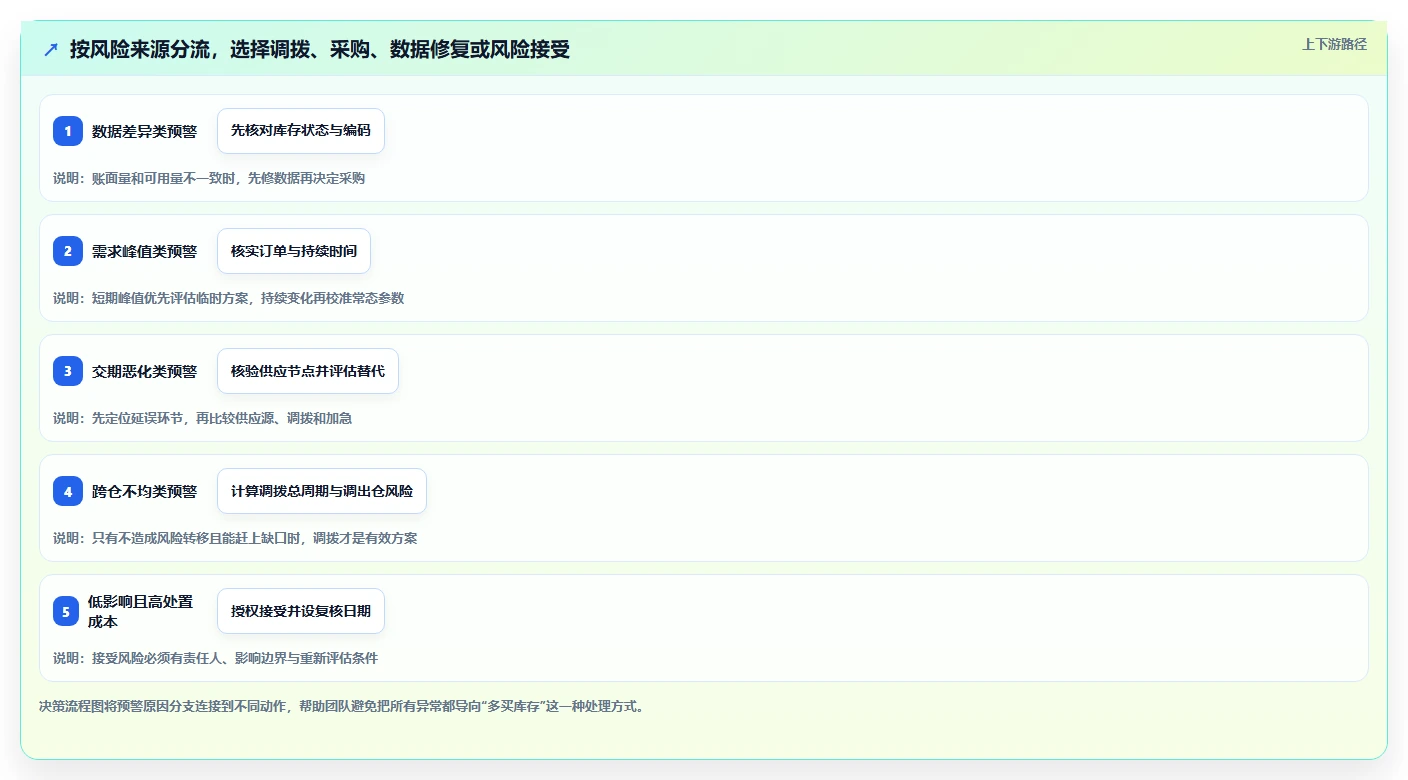This screenshot has width=1408, height=780.
Task: Click the 交期恶化类预警 label
Action: click(145, 371)
